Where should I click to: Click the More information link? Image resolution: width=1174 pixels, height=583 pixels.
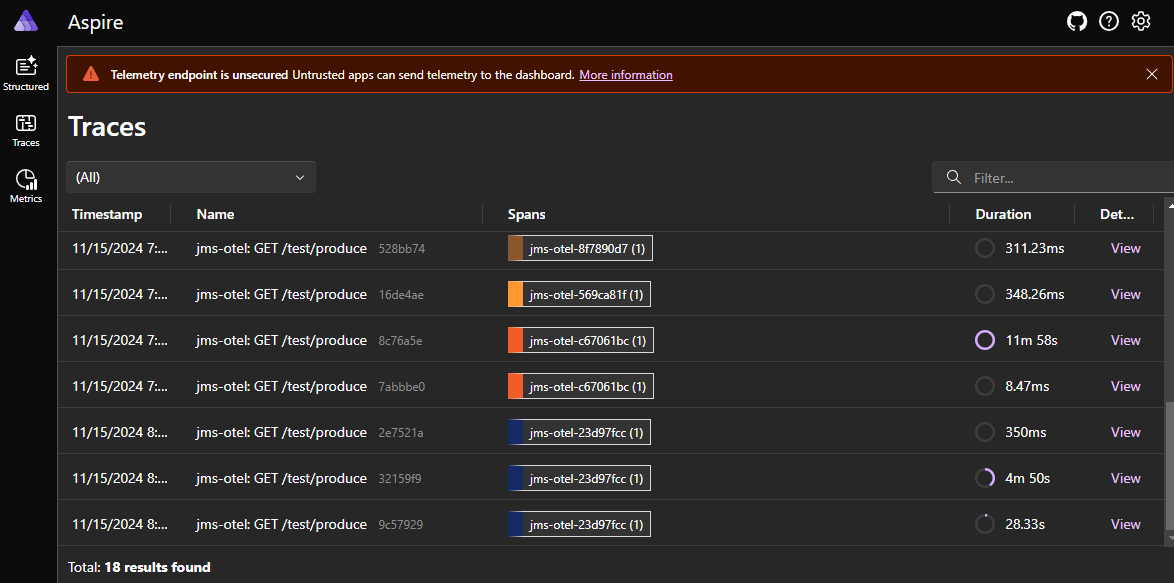click(x=626, y=74)
